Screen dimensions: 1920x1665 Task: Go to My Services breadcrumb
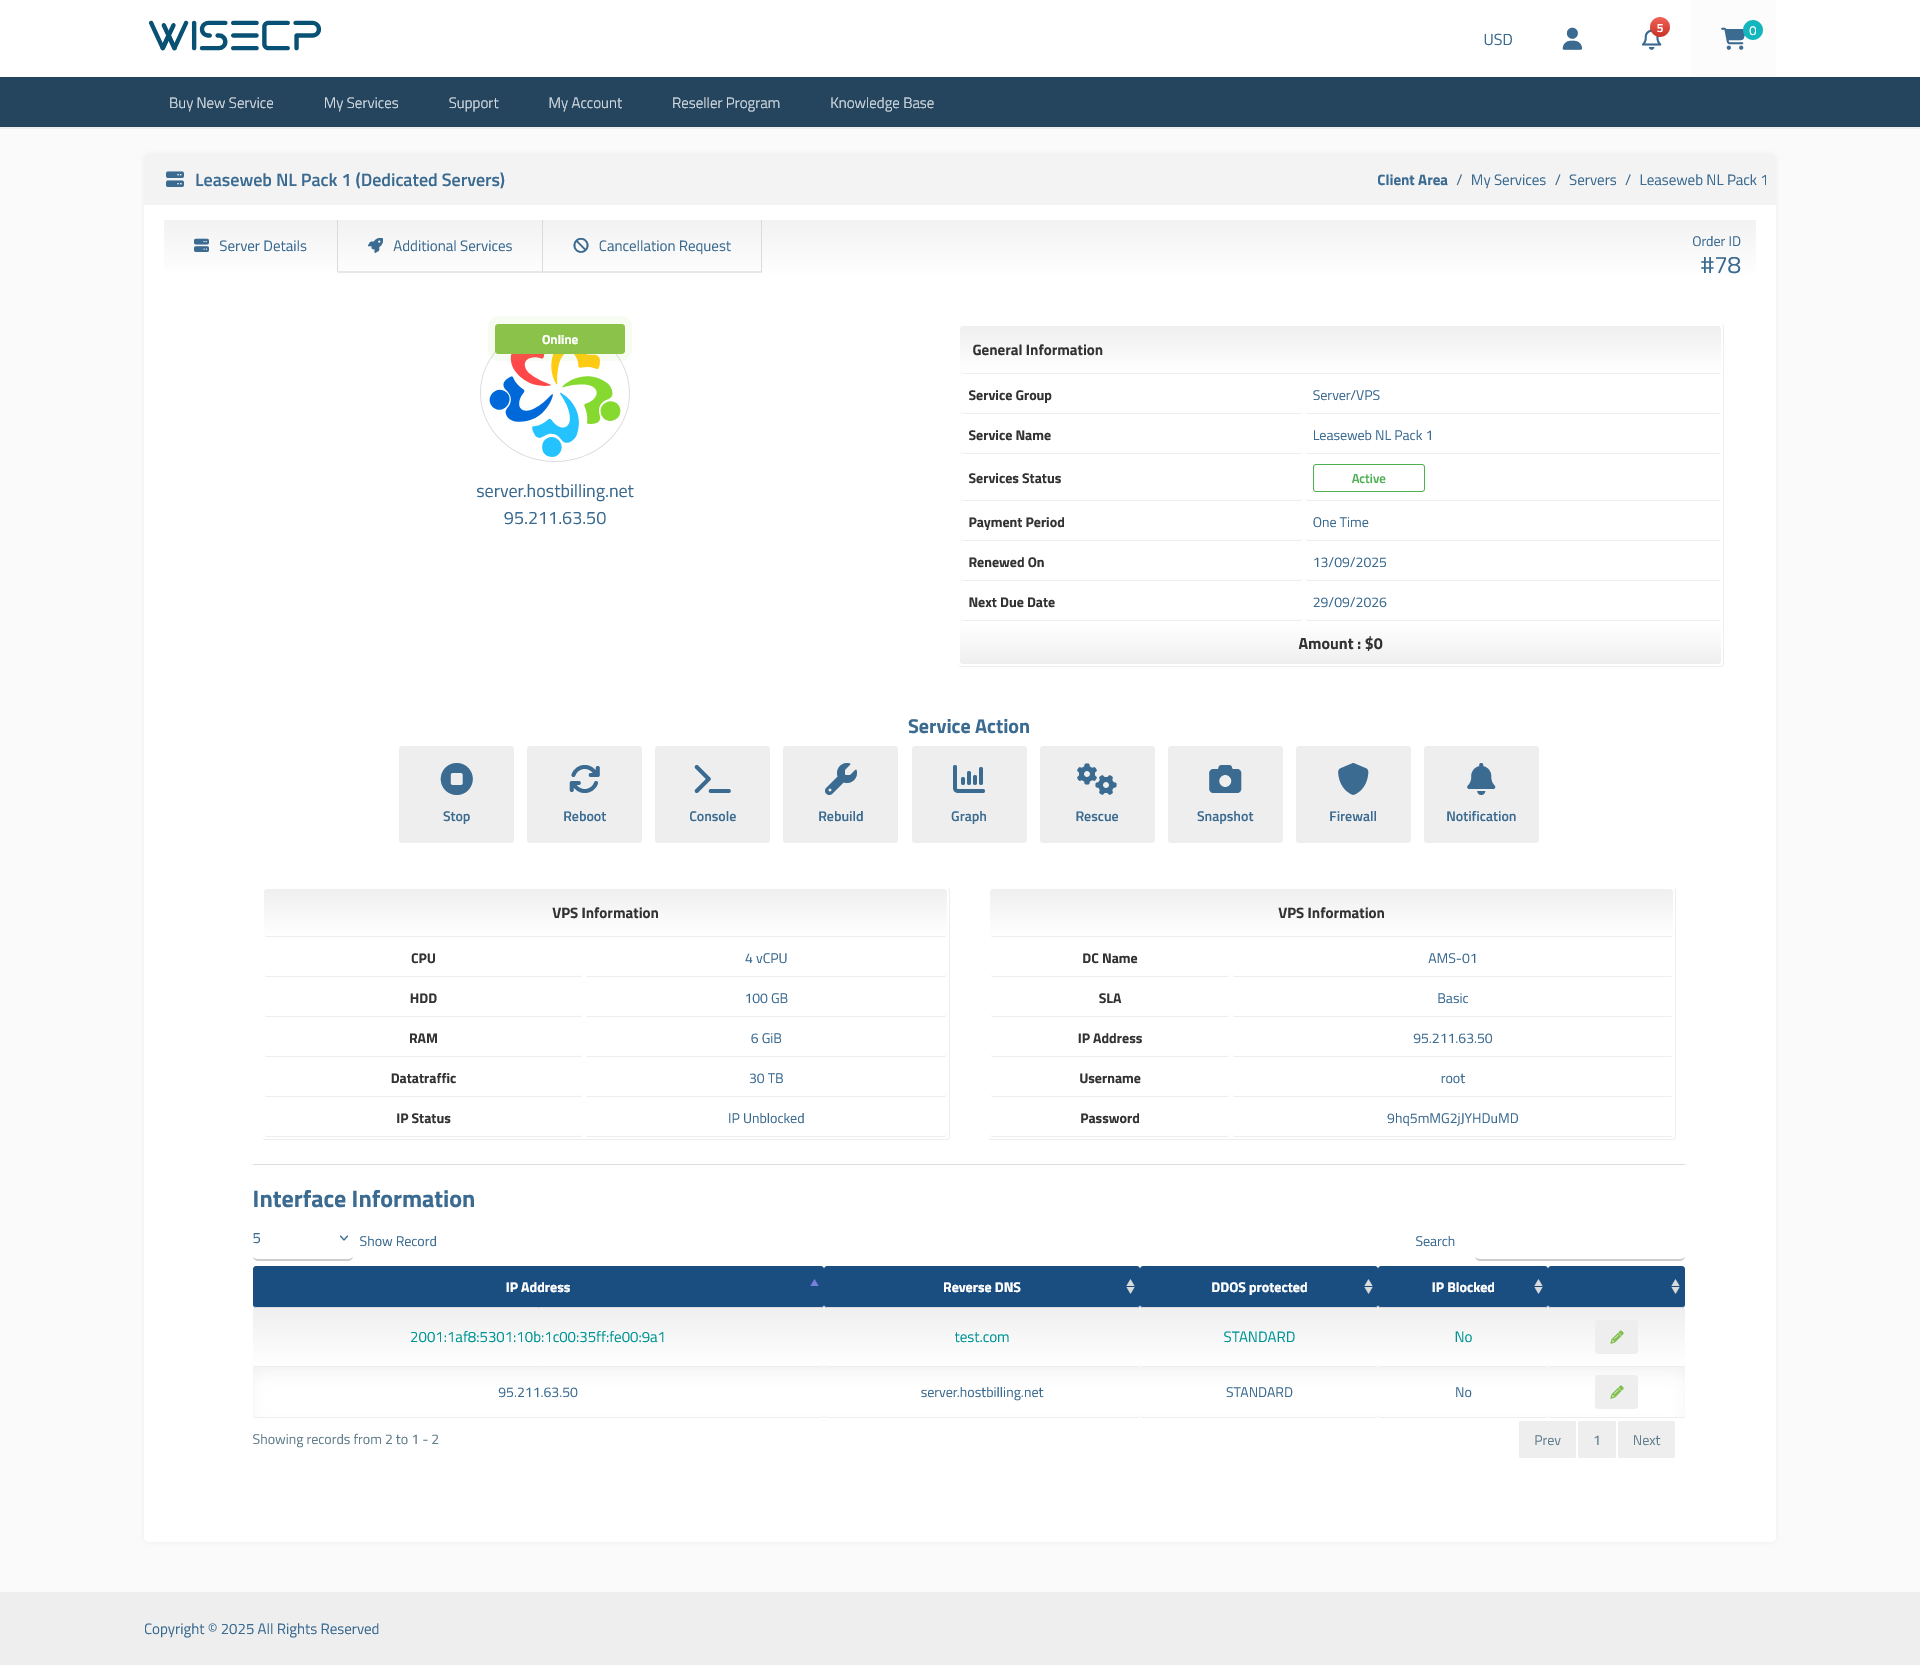[1508, 180]
